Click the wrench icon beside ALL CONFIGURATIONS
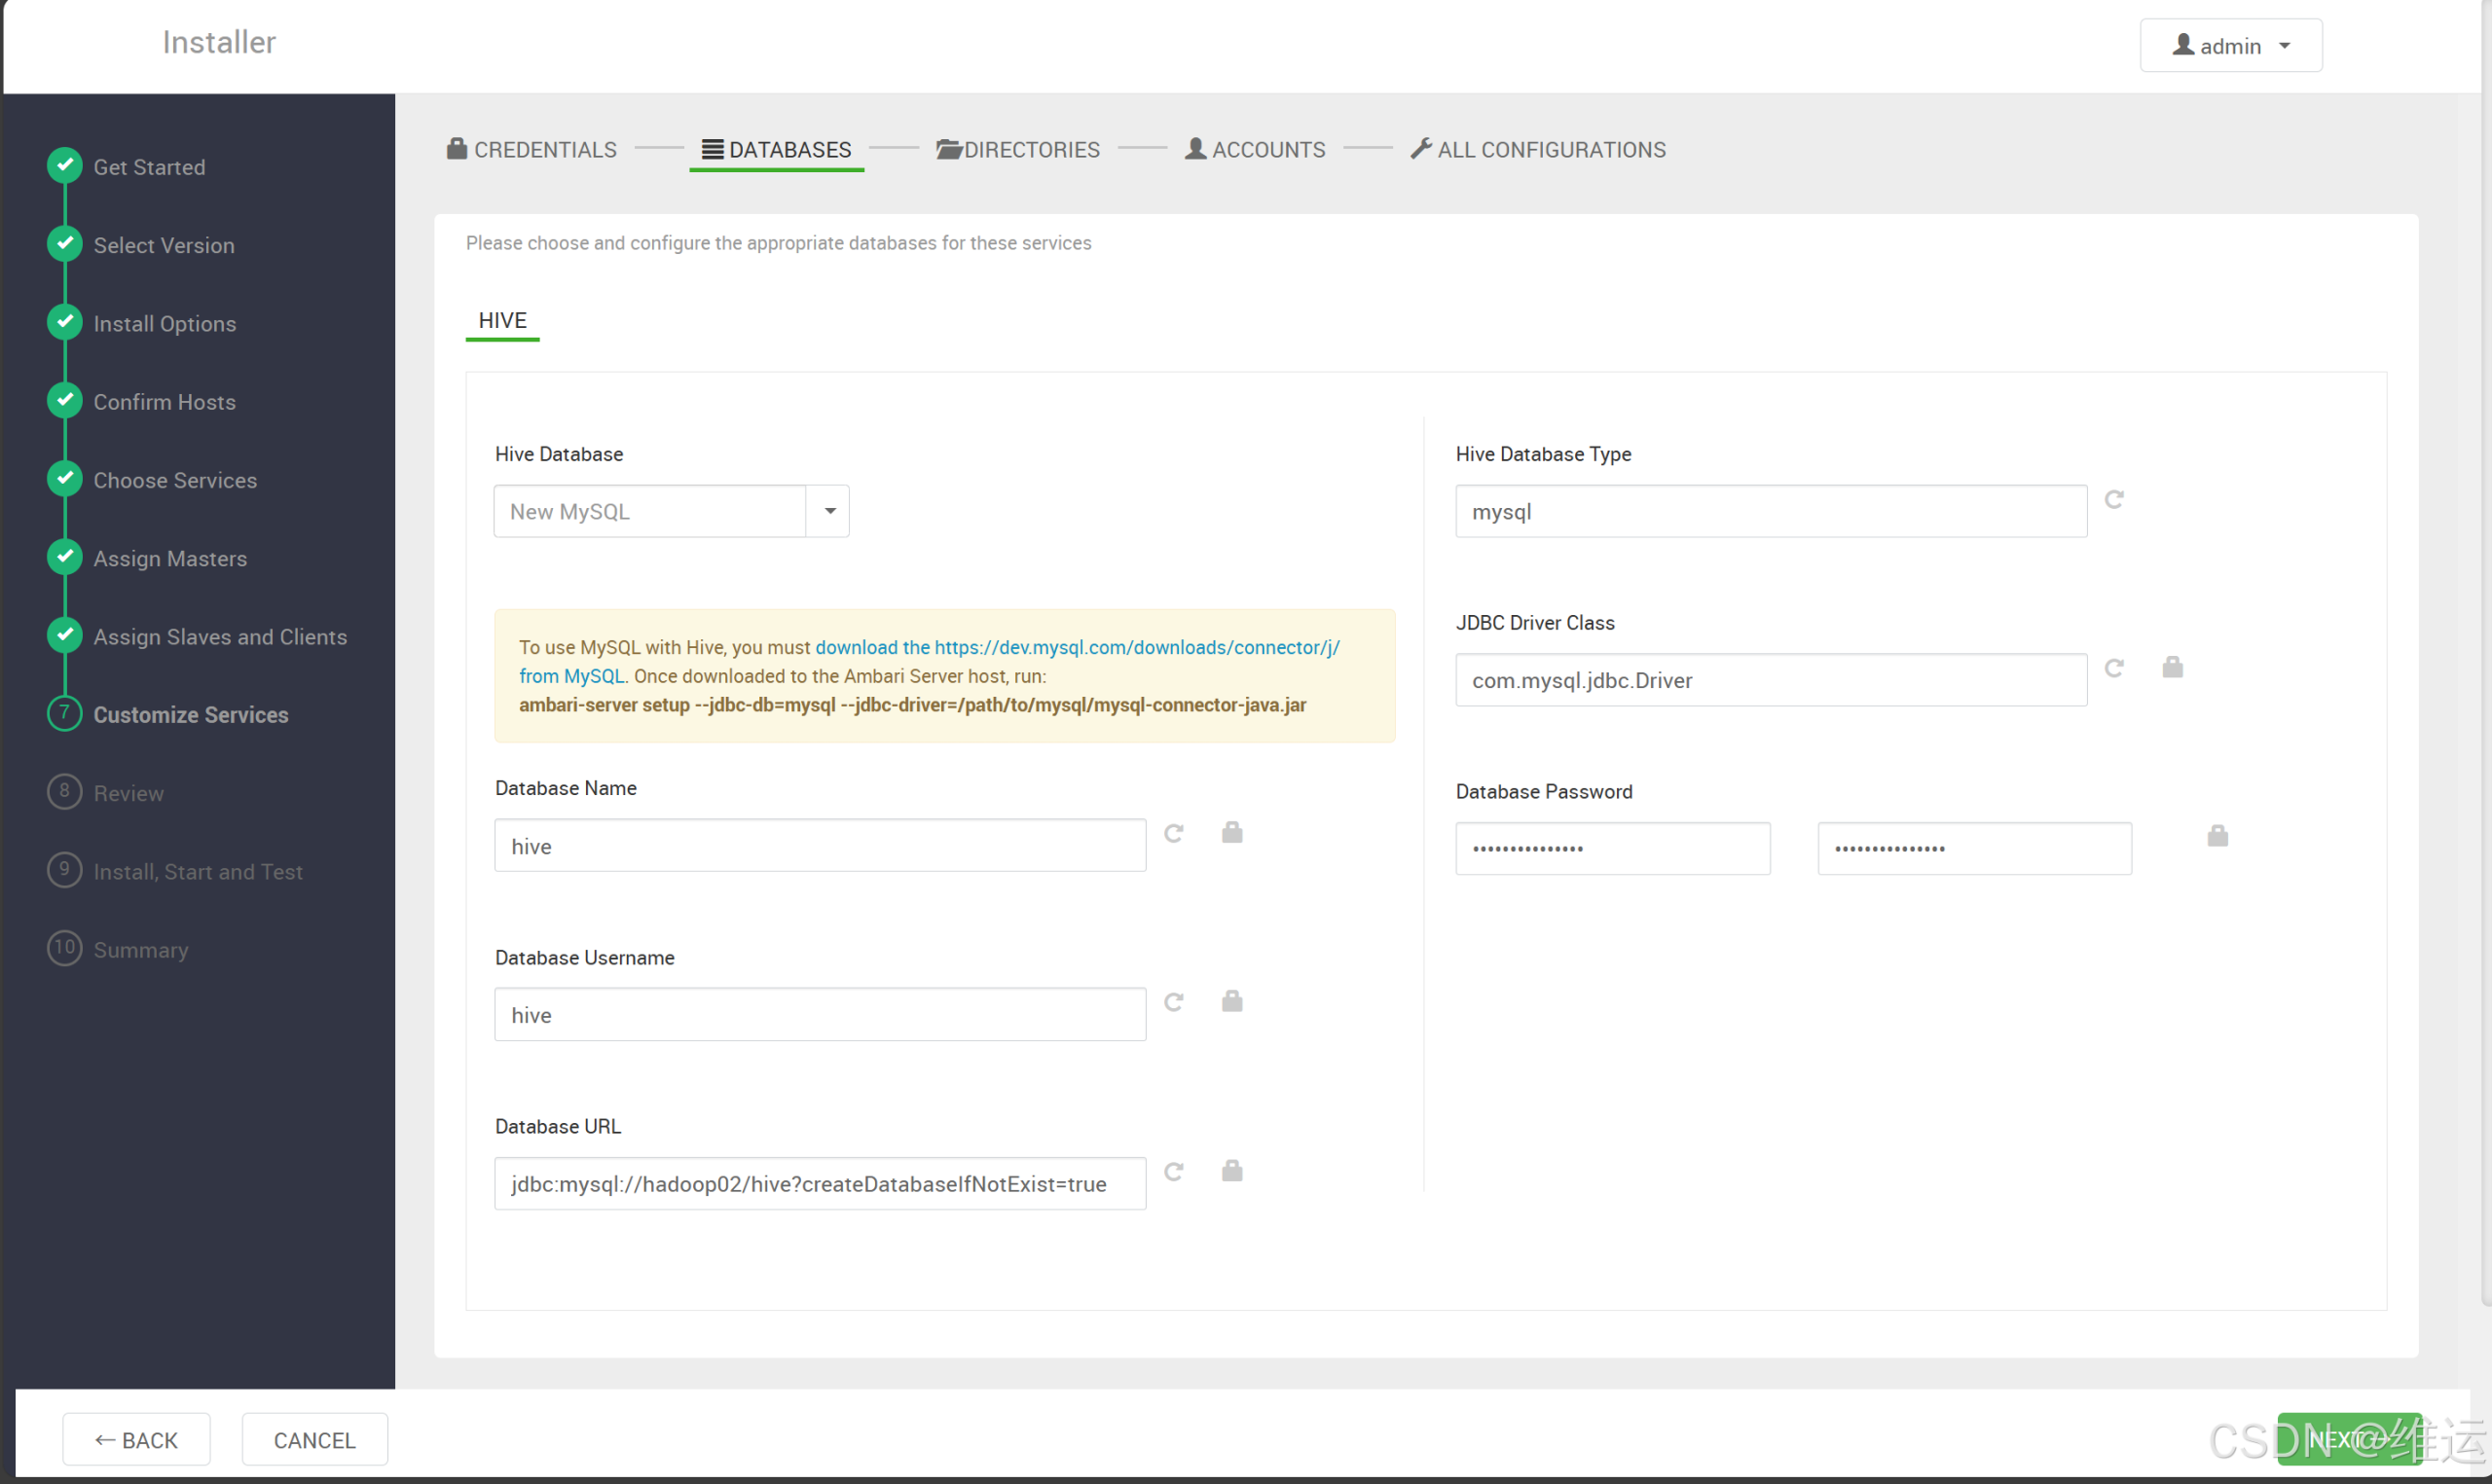This screenshot has width=2492, height=1484. (x=1421, y=148)
